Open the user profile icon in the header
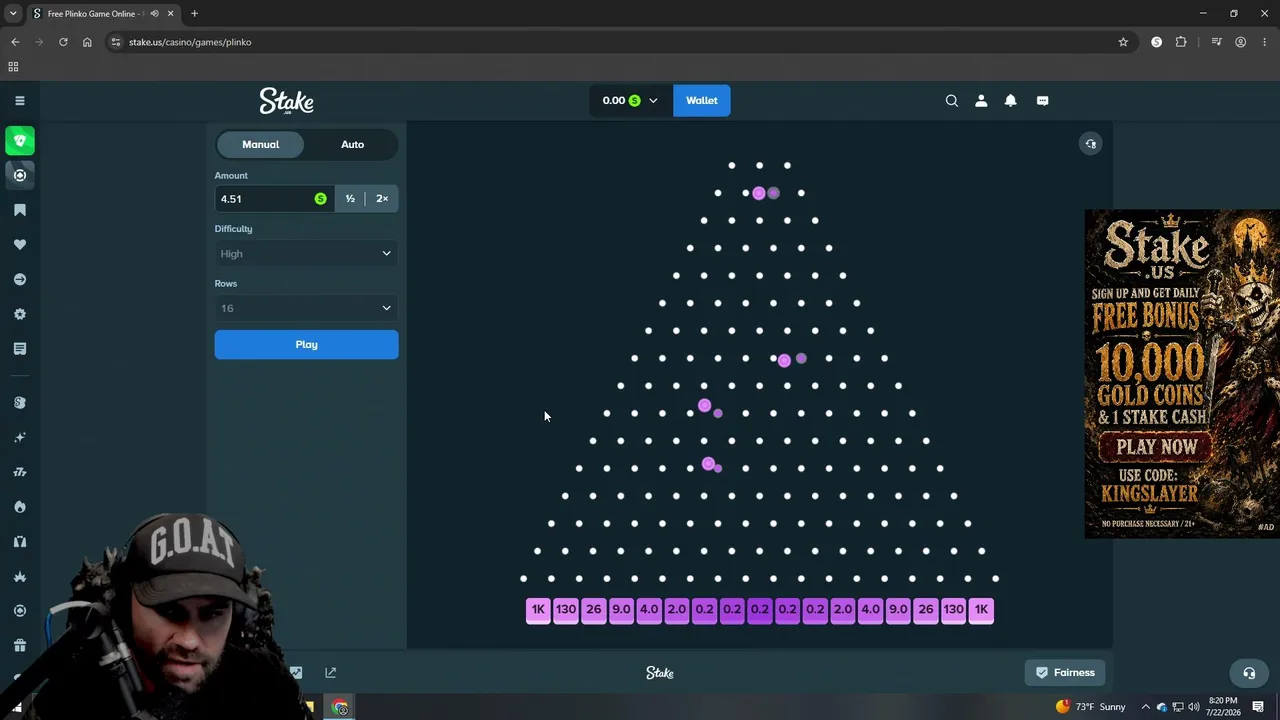This screenshot has height=720, width=1280. coord(981,100)
